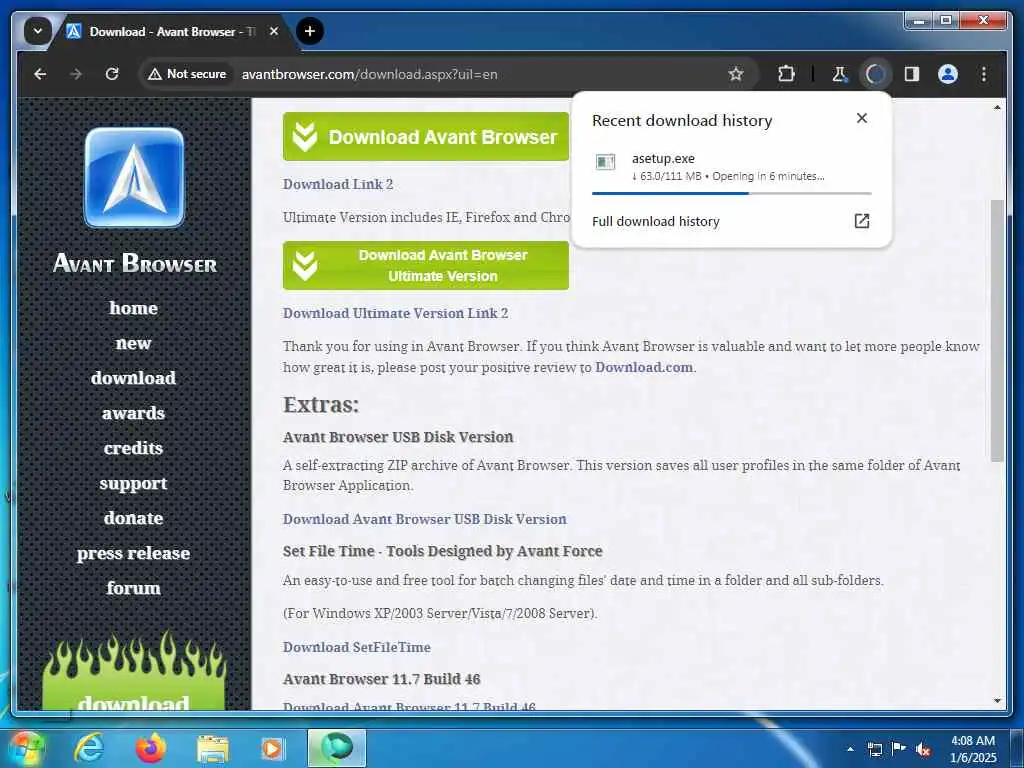The image size is (1024, 768).
Task: Launch Internet Explorer from taskbar
Action: pyautogui.click(x=88, y=748)
